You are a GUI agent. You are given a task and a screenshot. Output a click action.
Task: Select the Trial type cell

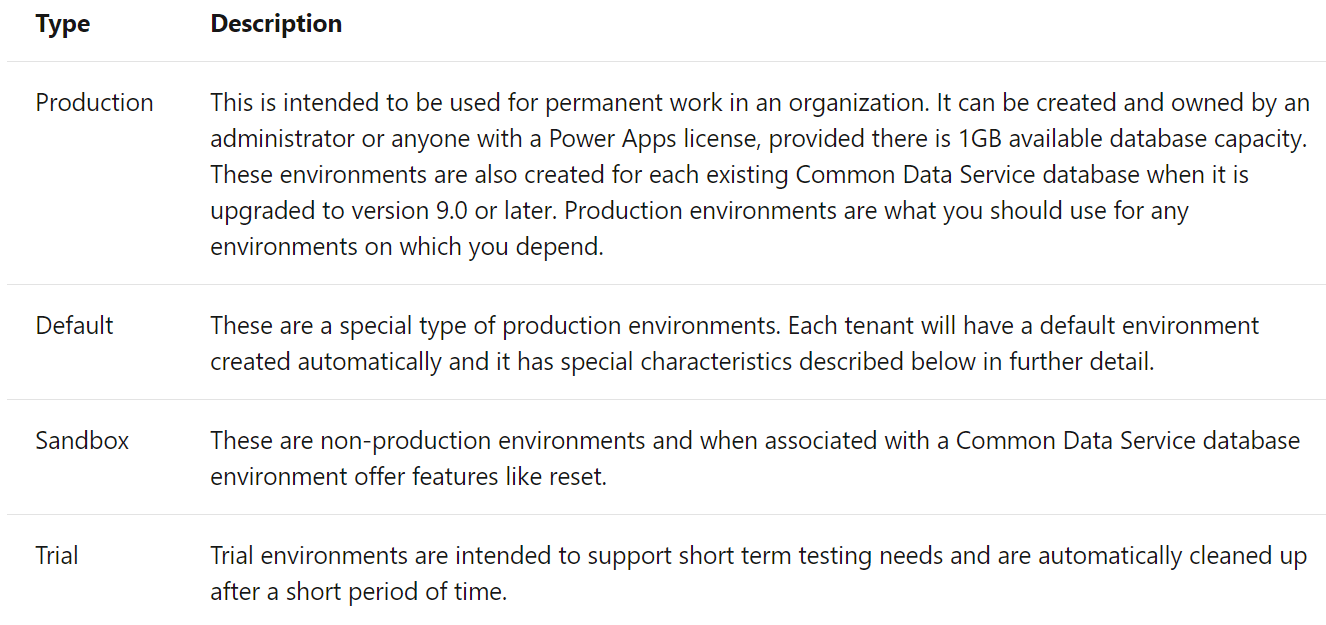tap(57, 556)
